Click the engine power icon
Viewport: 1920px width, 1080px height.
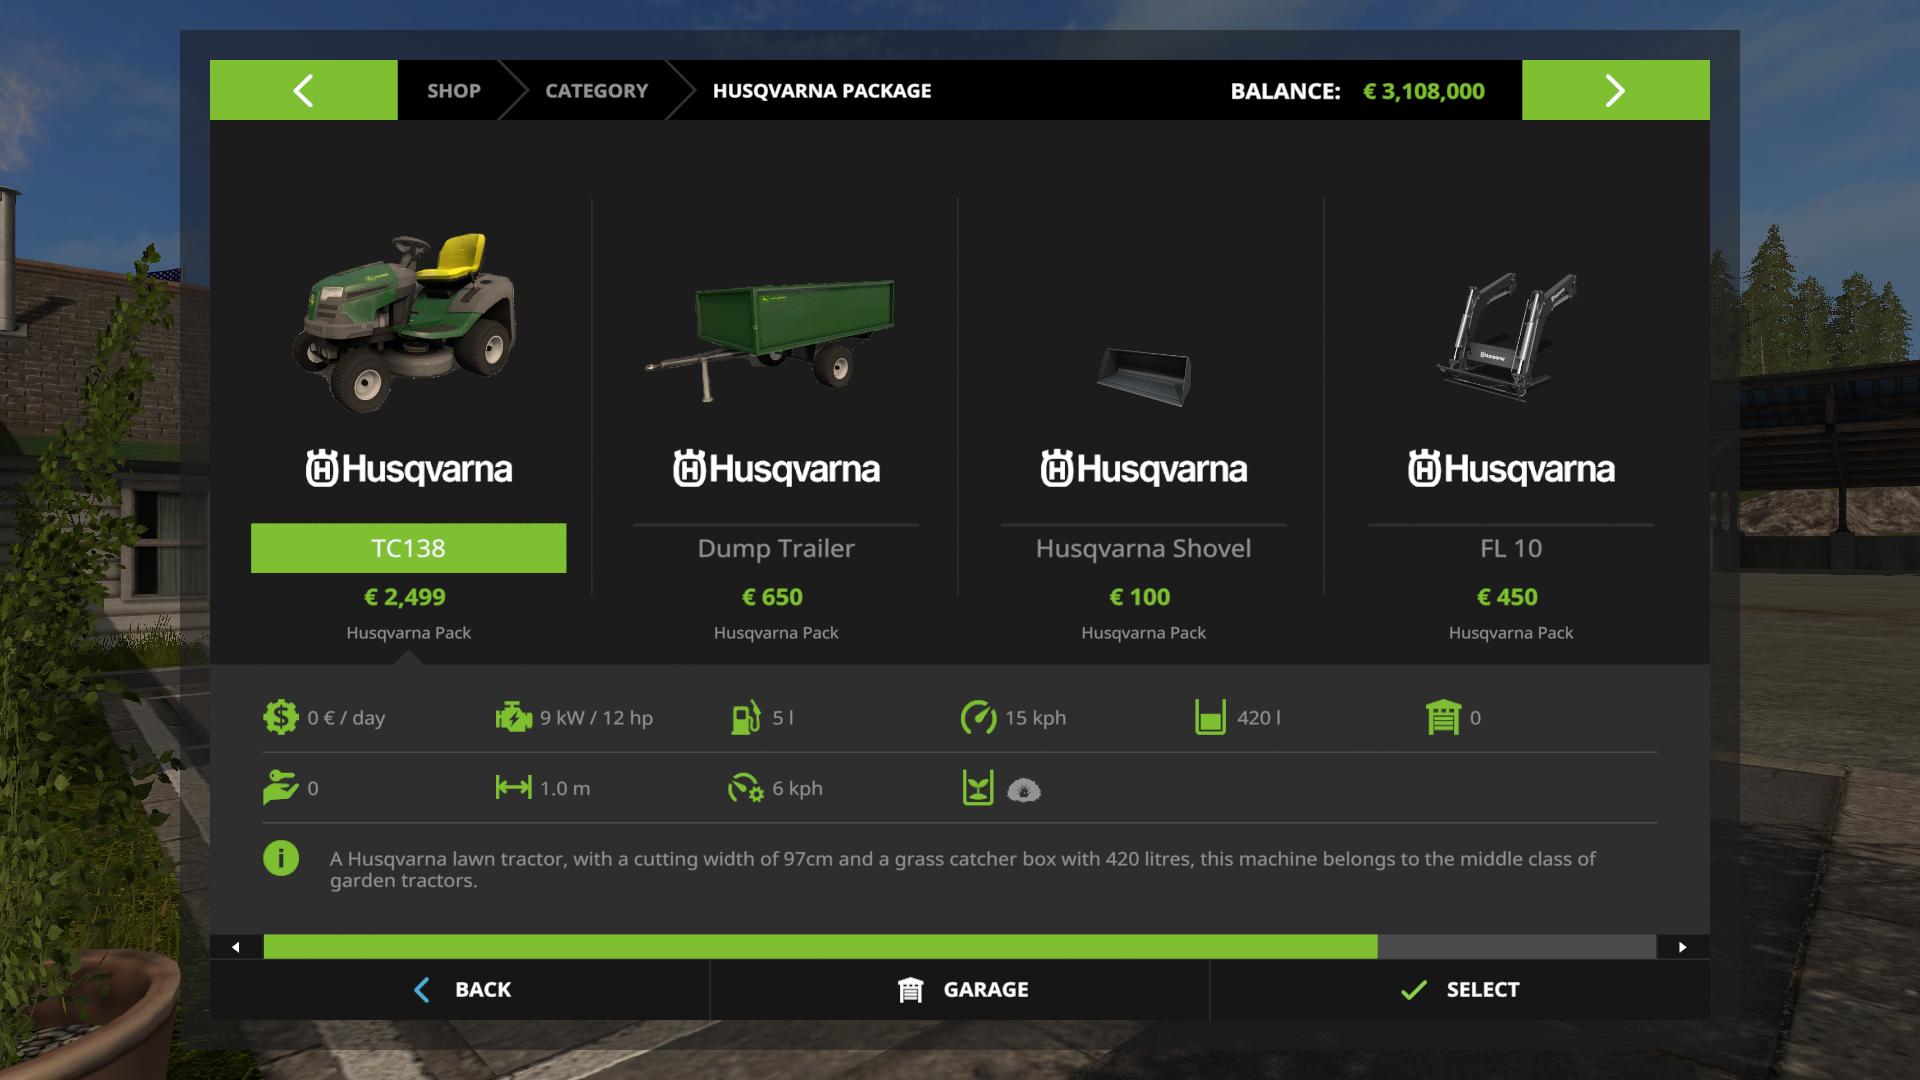[513, 717]
